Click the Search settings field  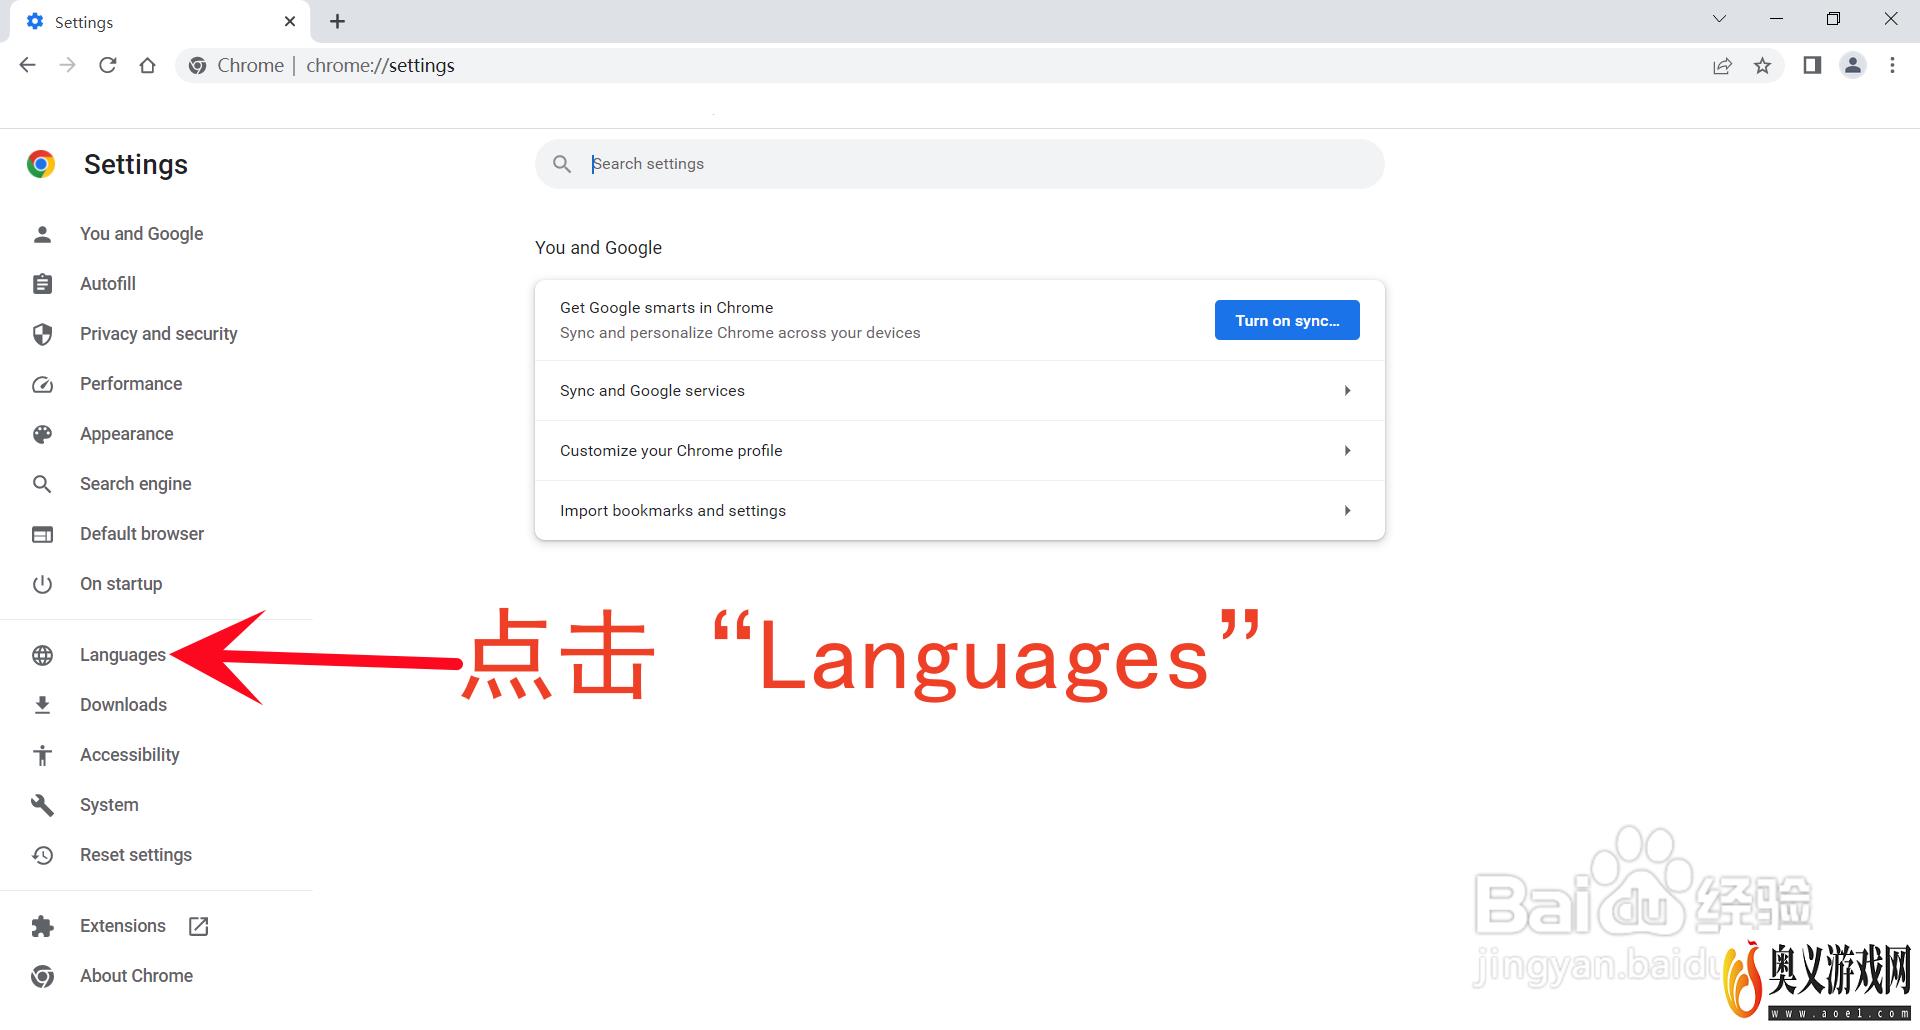[960, 164]
